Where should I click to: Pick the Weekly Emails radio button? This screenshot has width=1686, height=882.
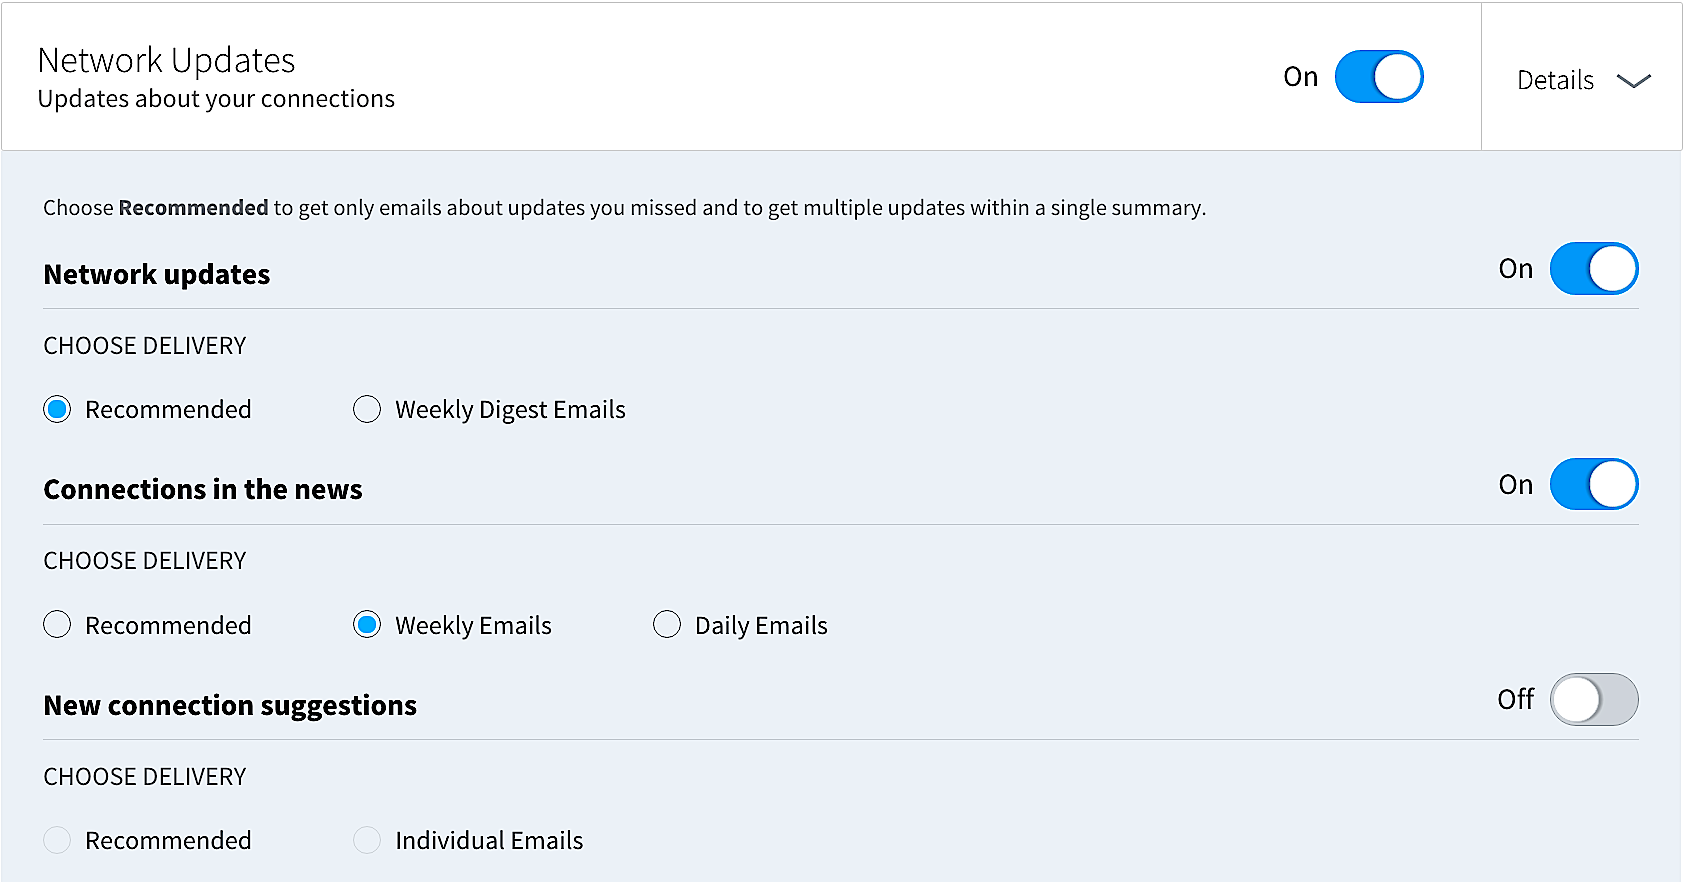pos(367,625)
